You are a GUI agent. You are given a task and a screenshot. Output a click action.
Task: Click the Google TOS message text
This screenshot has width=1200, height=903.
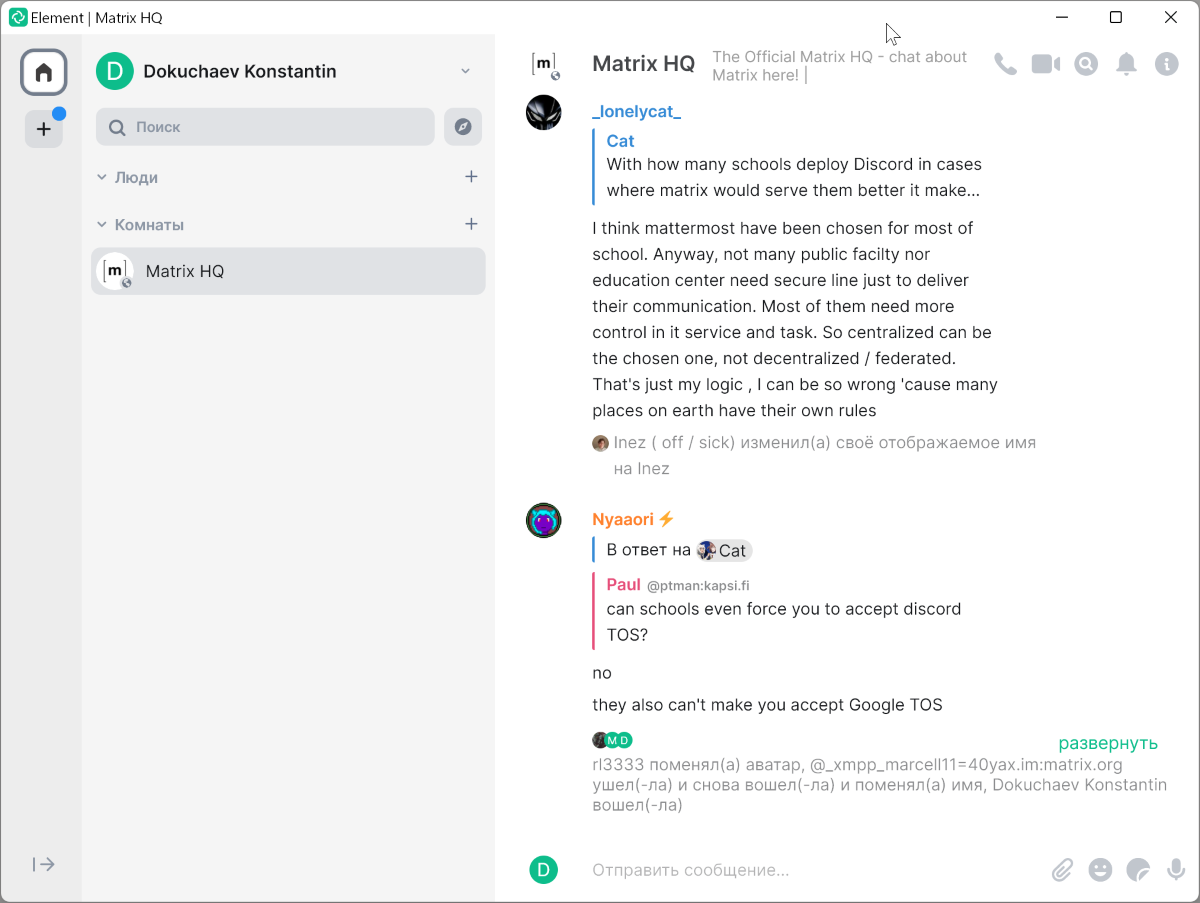point(767,705)
